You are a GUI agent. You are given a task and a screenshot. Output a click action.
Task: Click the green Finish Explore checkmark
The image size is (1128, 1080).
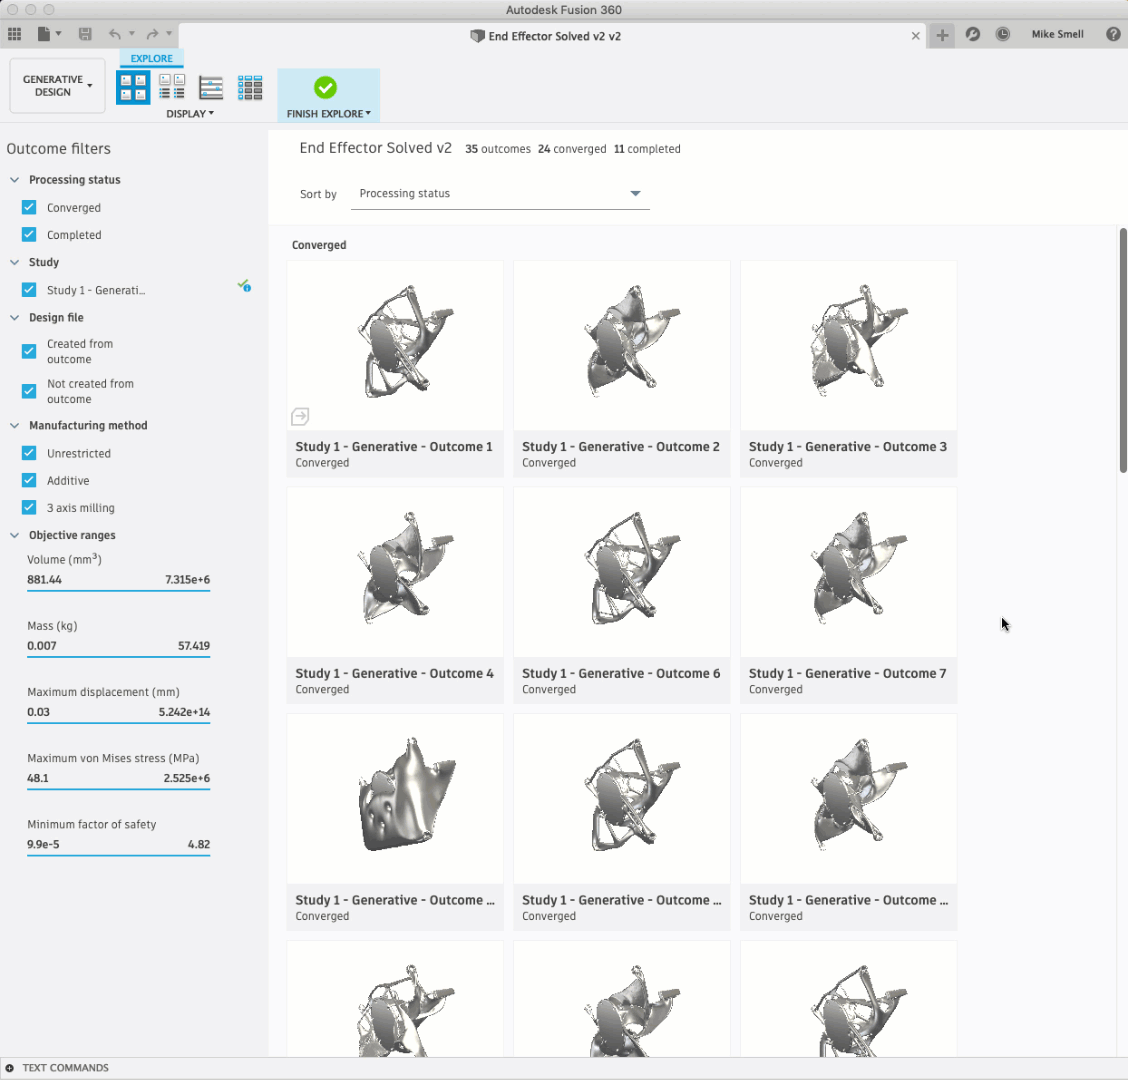point(325,88)
